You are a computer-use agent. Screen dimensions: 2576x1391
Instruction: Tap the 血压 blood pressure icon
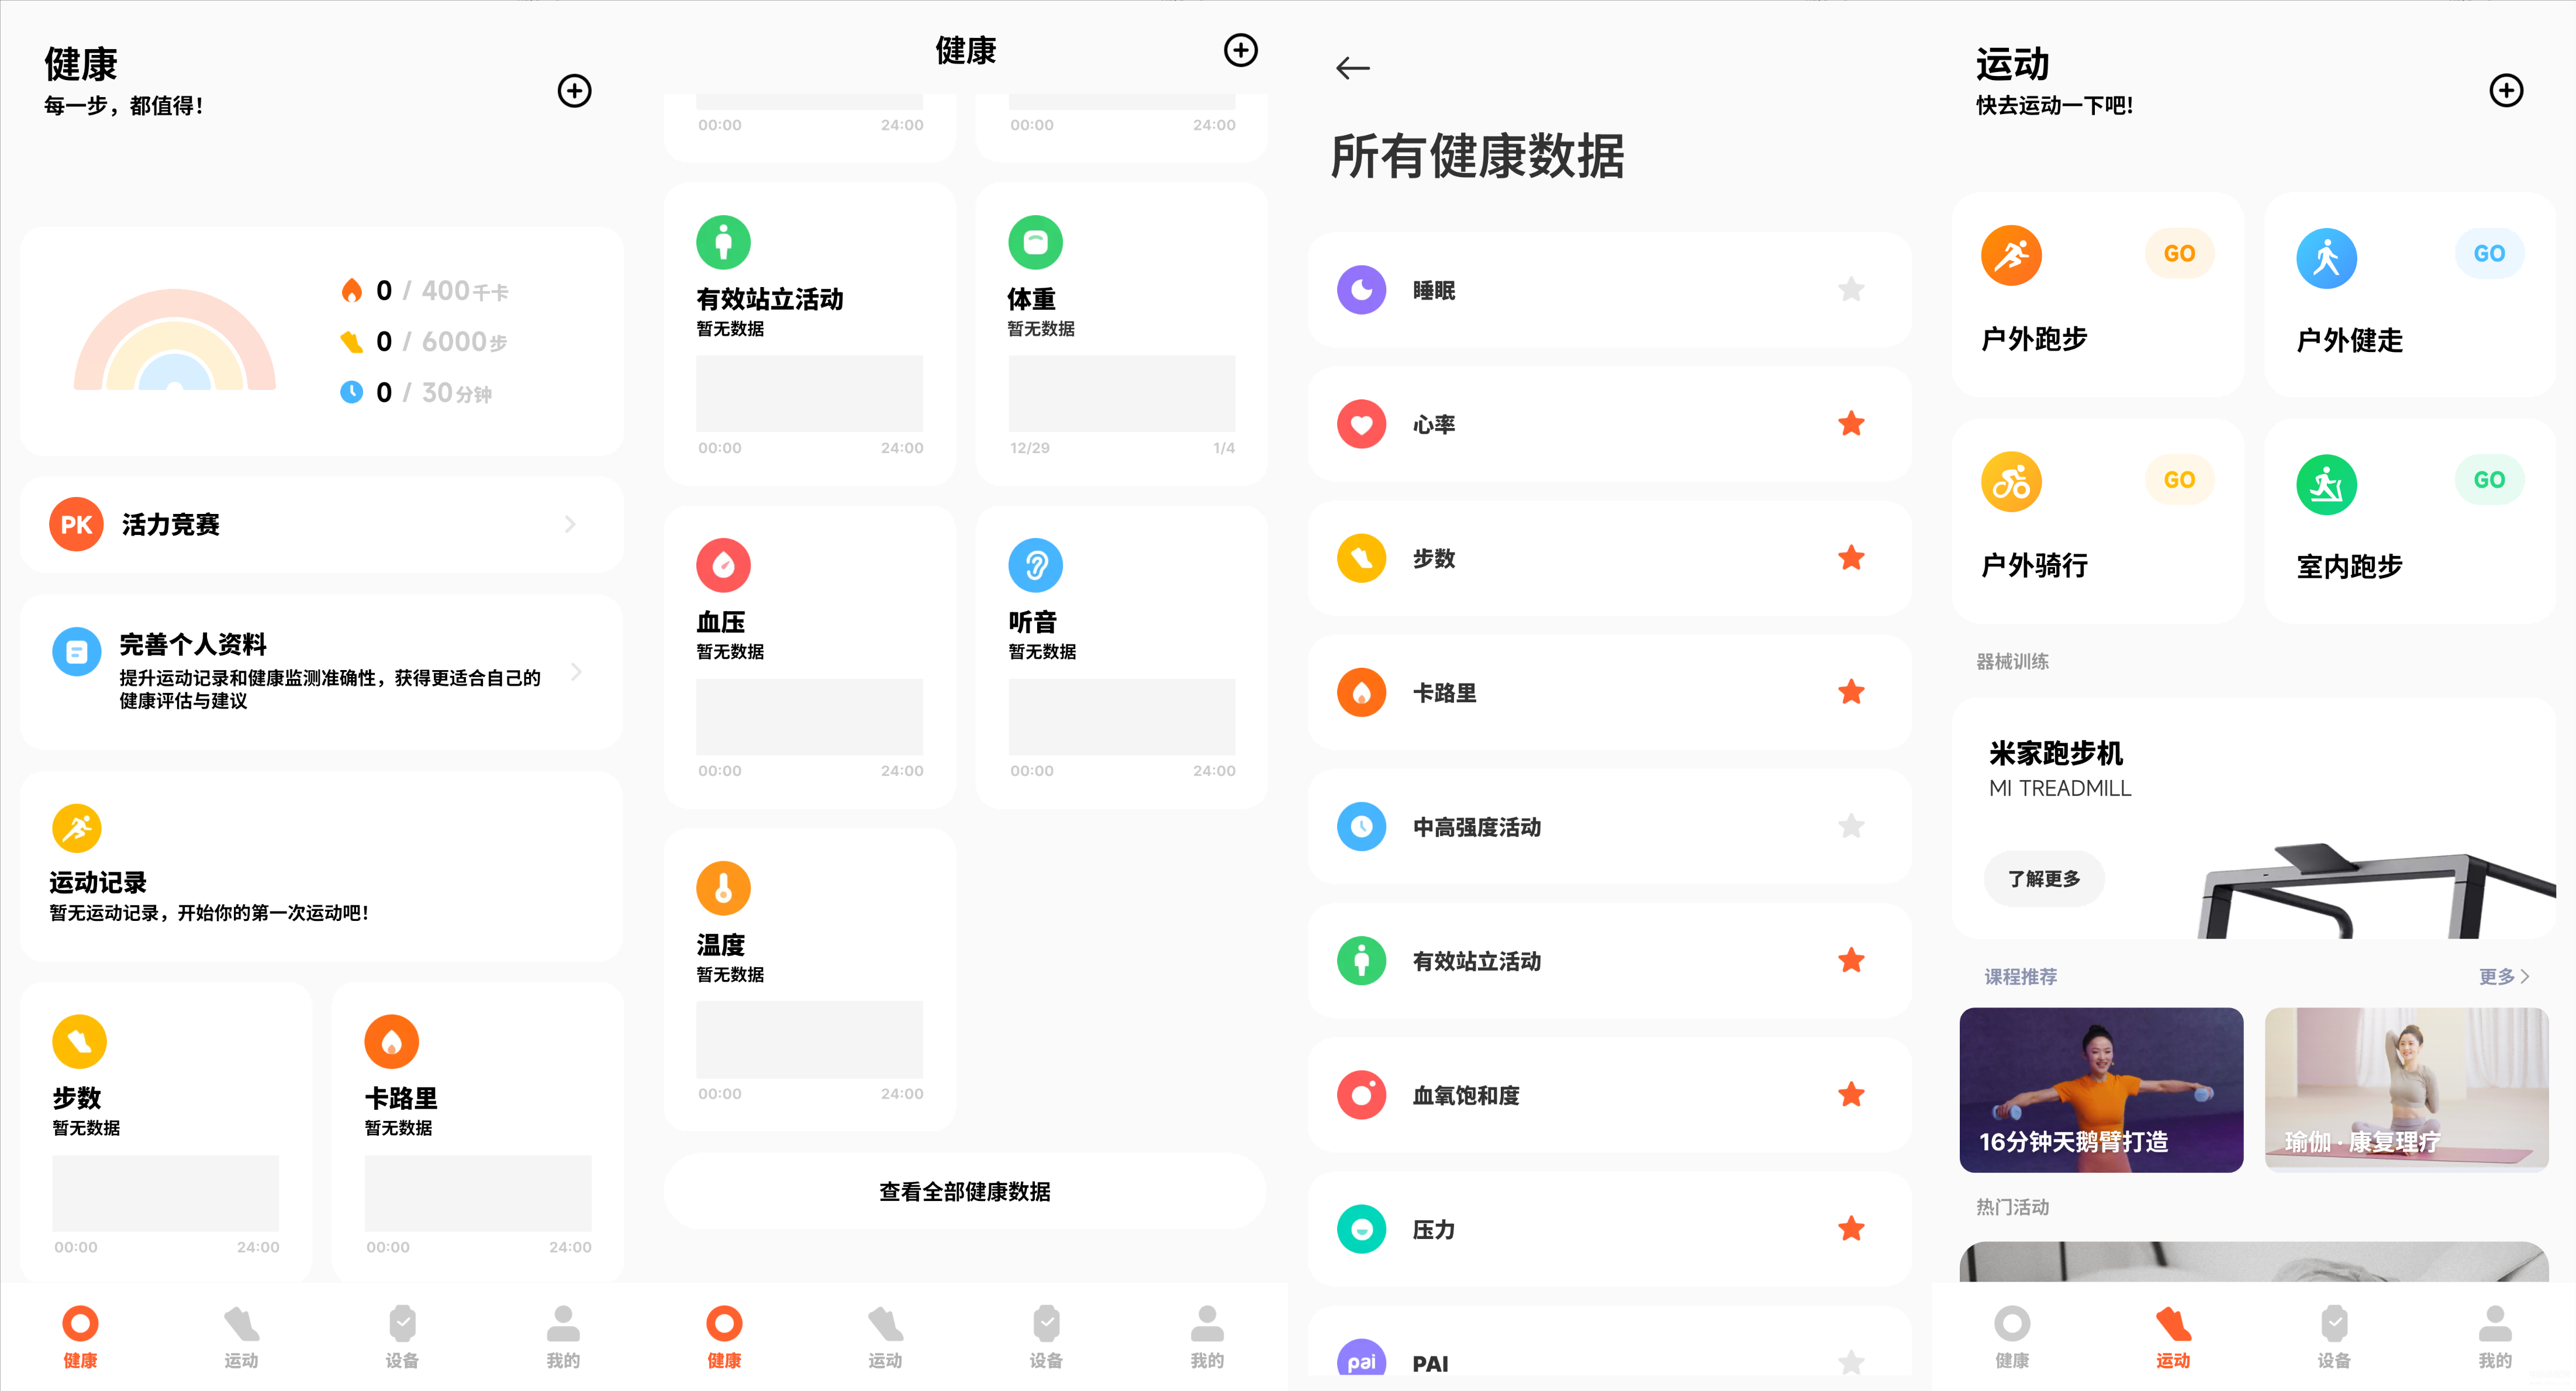[723, 565]
